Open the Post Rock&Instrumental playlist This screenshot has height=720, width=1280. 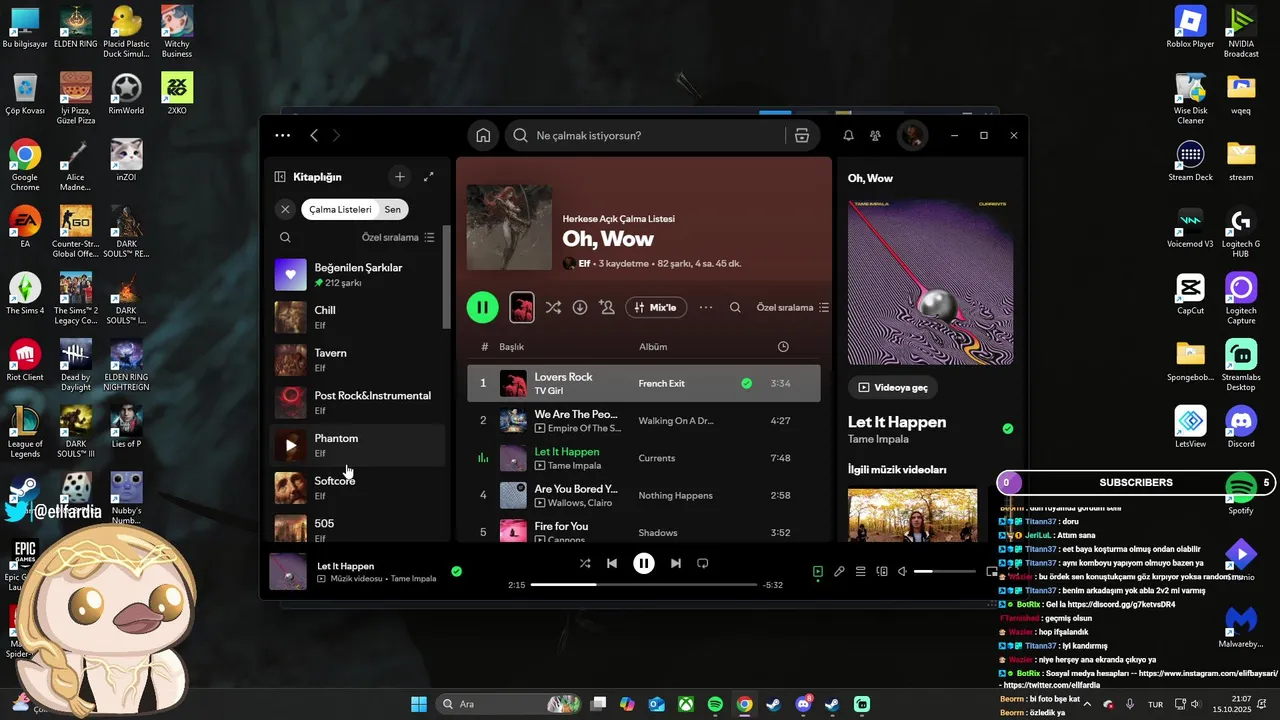tap(357, 403)
